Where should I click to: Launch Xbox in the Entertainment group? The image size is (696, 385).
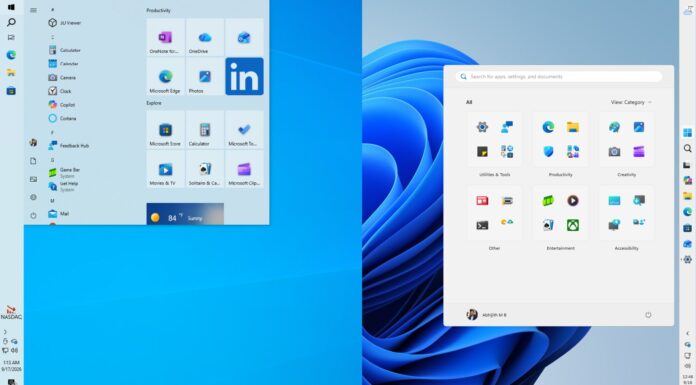[x=573, y=225]
